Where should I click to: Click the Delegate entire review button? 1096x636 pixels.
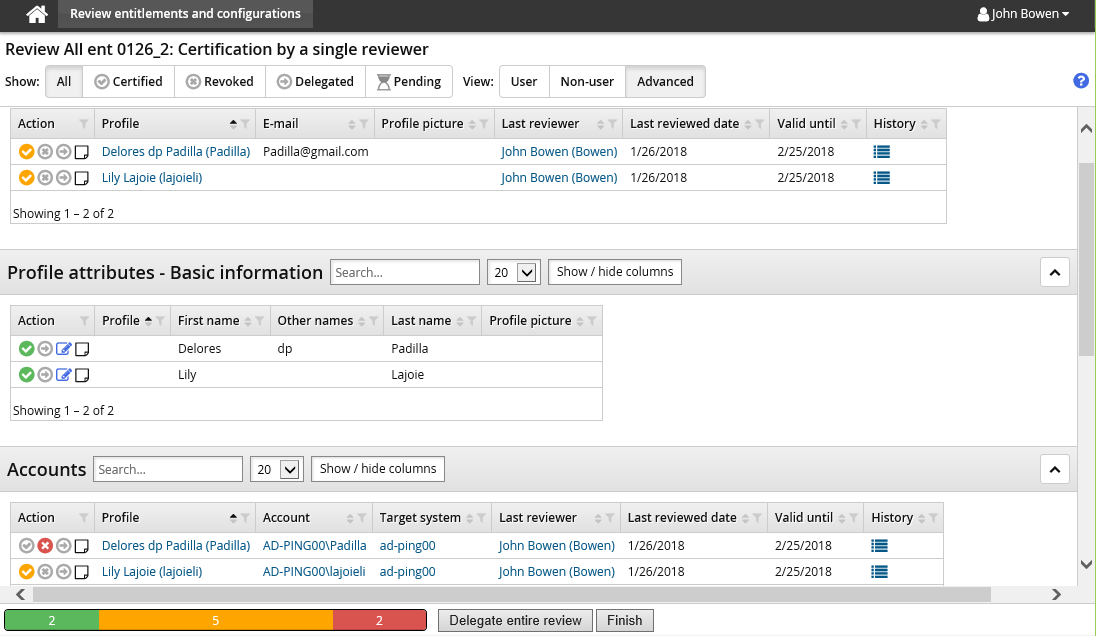515,620
